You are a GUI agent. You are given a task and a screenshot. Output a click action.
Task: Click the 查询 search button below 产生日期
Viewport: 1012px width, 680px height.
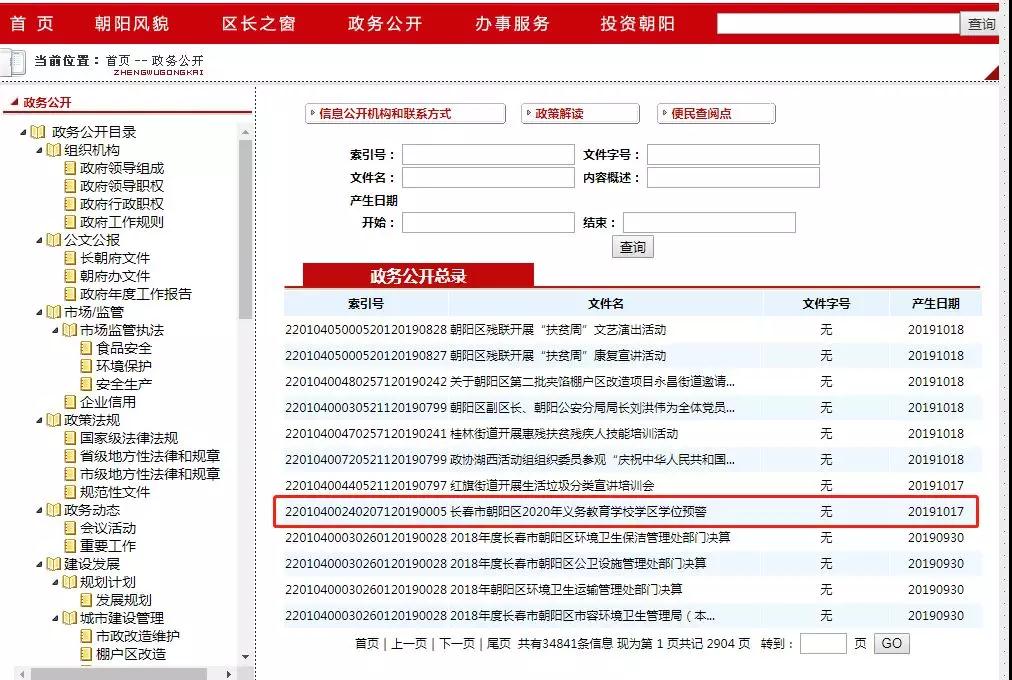[x=632, y=248]
